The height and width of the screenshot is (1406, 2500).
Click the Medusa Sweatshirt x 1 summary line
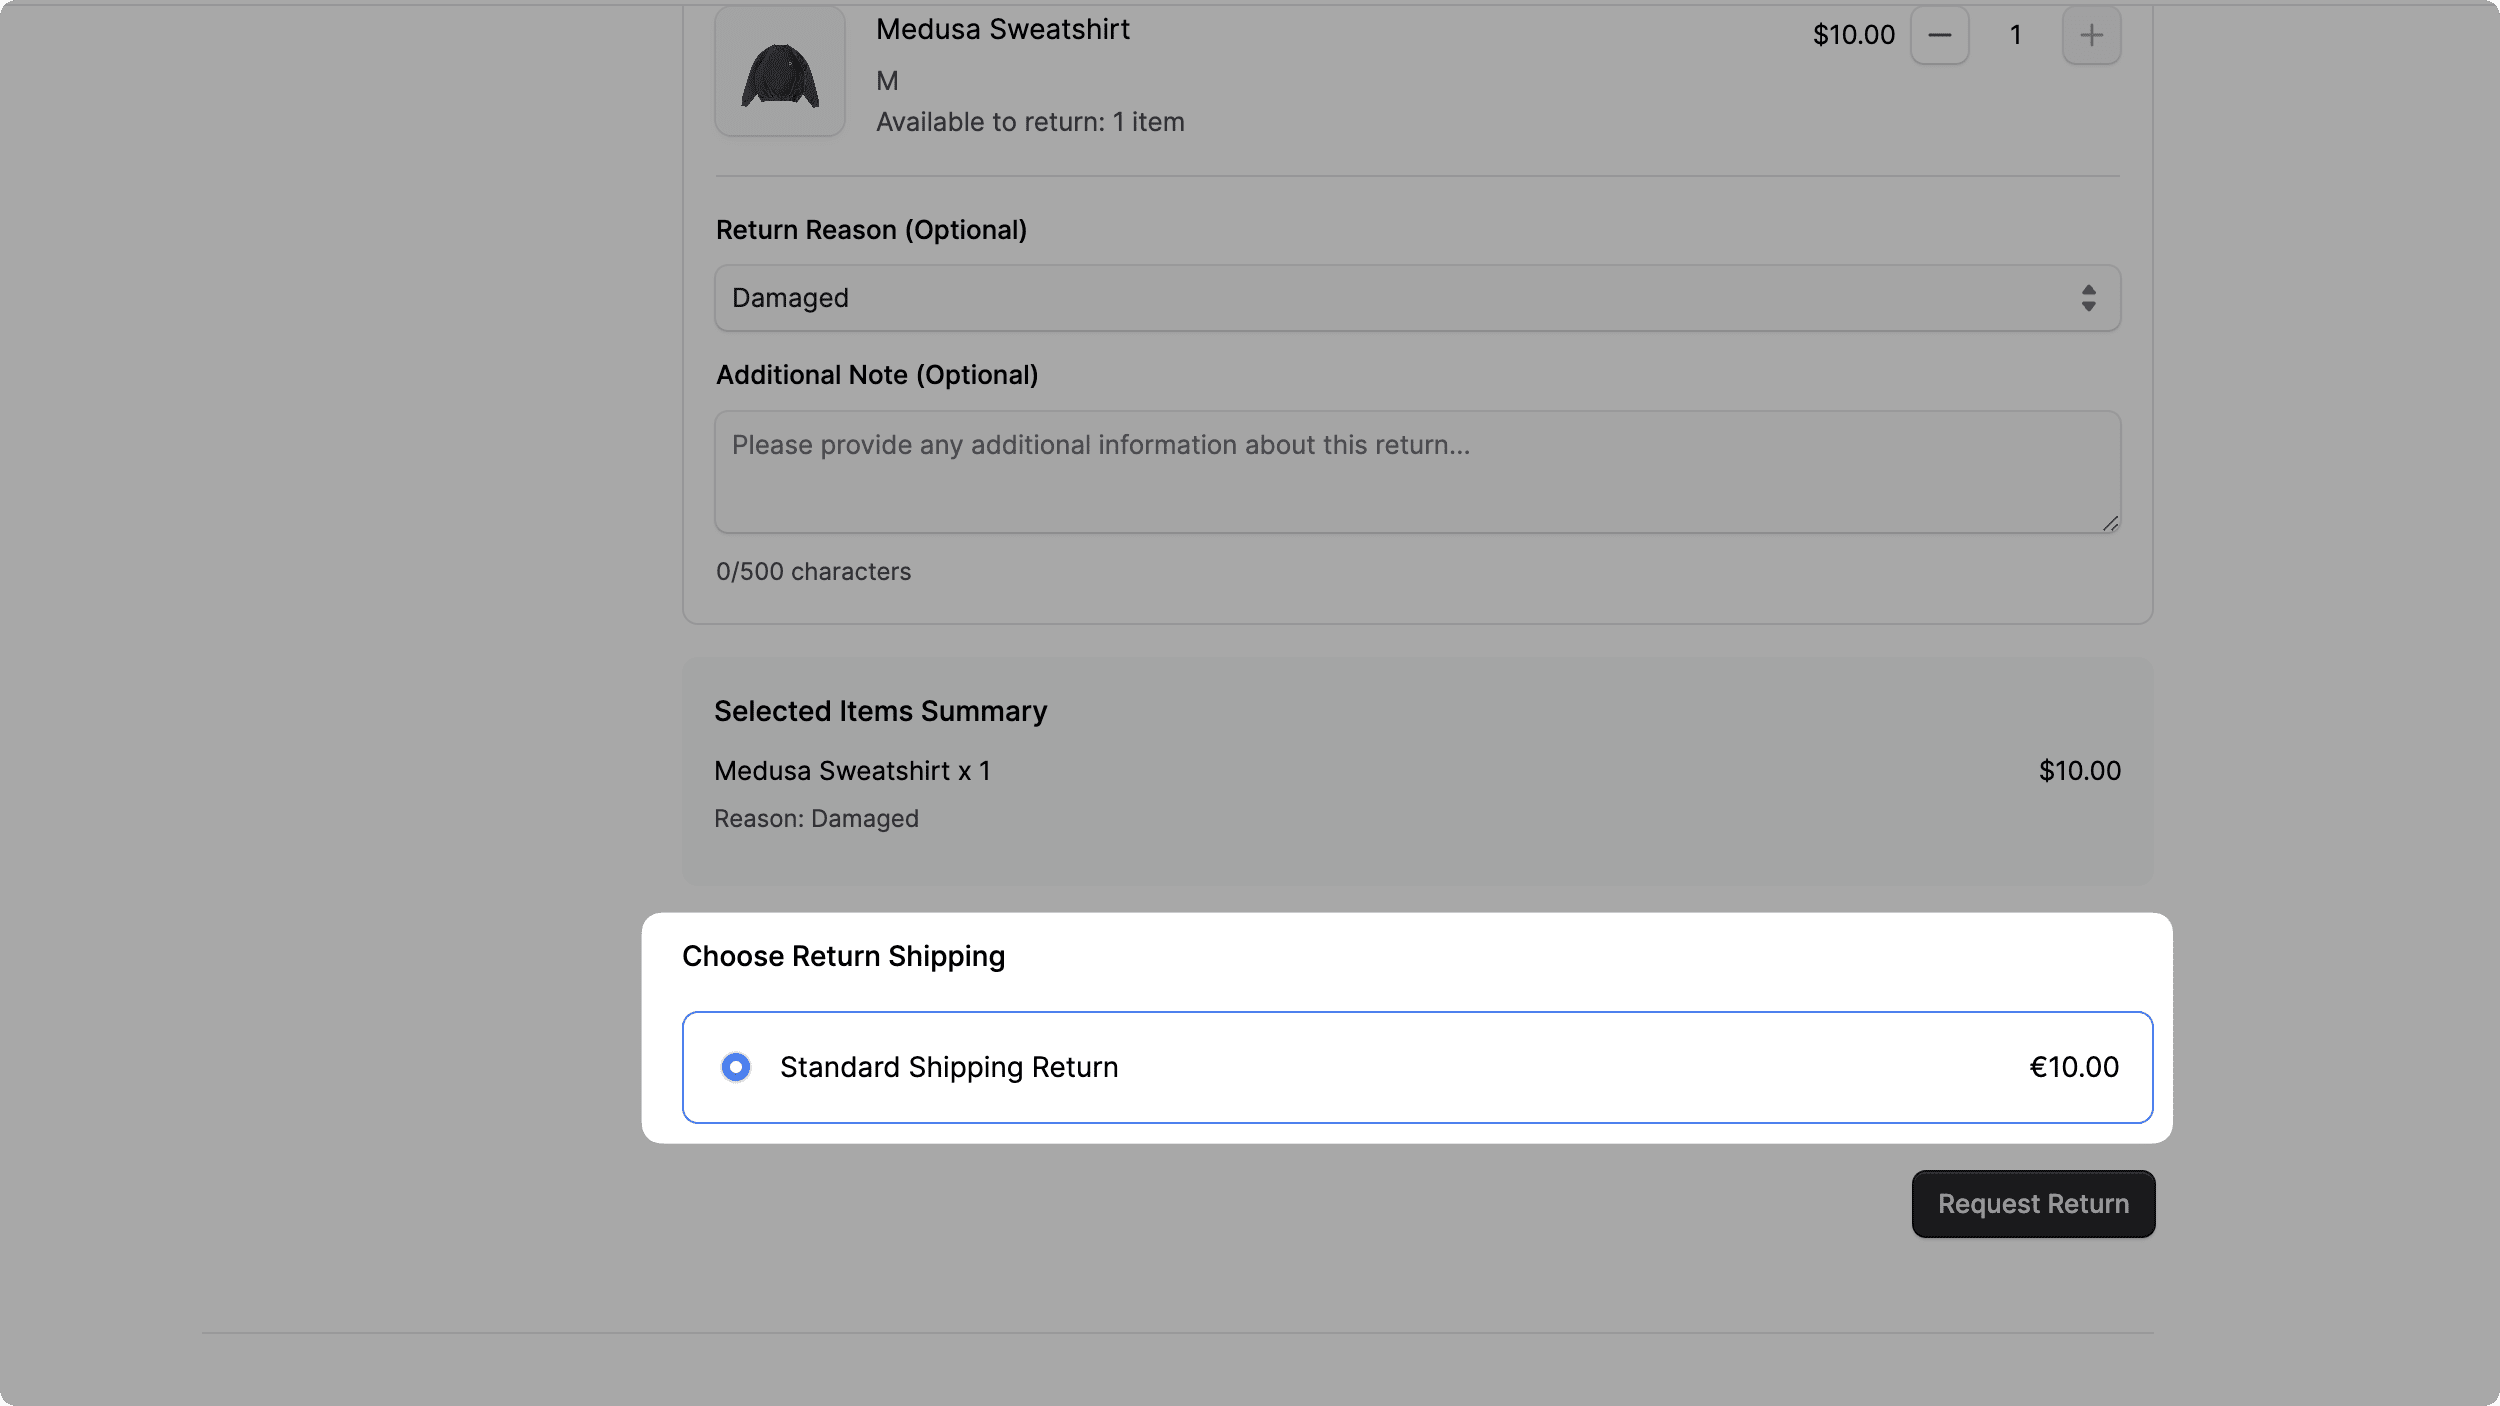[853, 770]
